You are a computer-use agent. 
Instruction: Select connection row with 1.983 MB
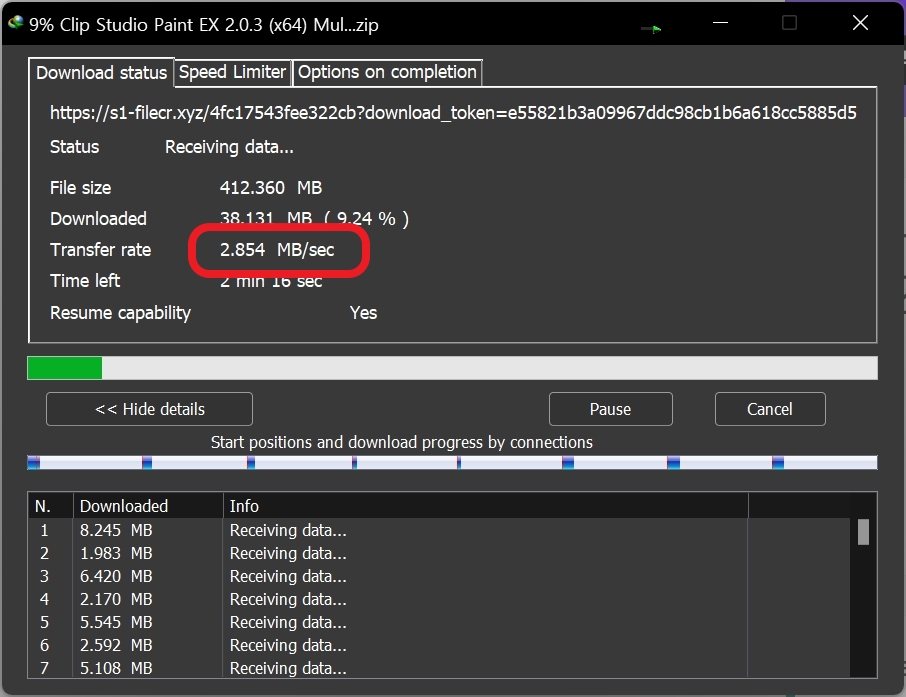coord(439,553)
